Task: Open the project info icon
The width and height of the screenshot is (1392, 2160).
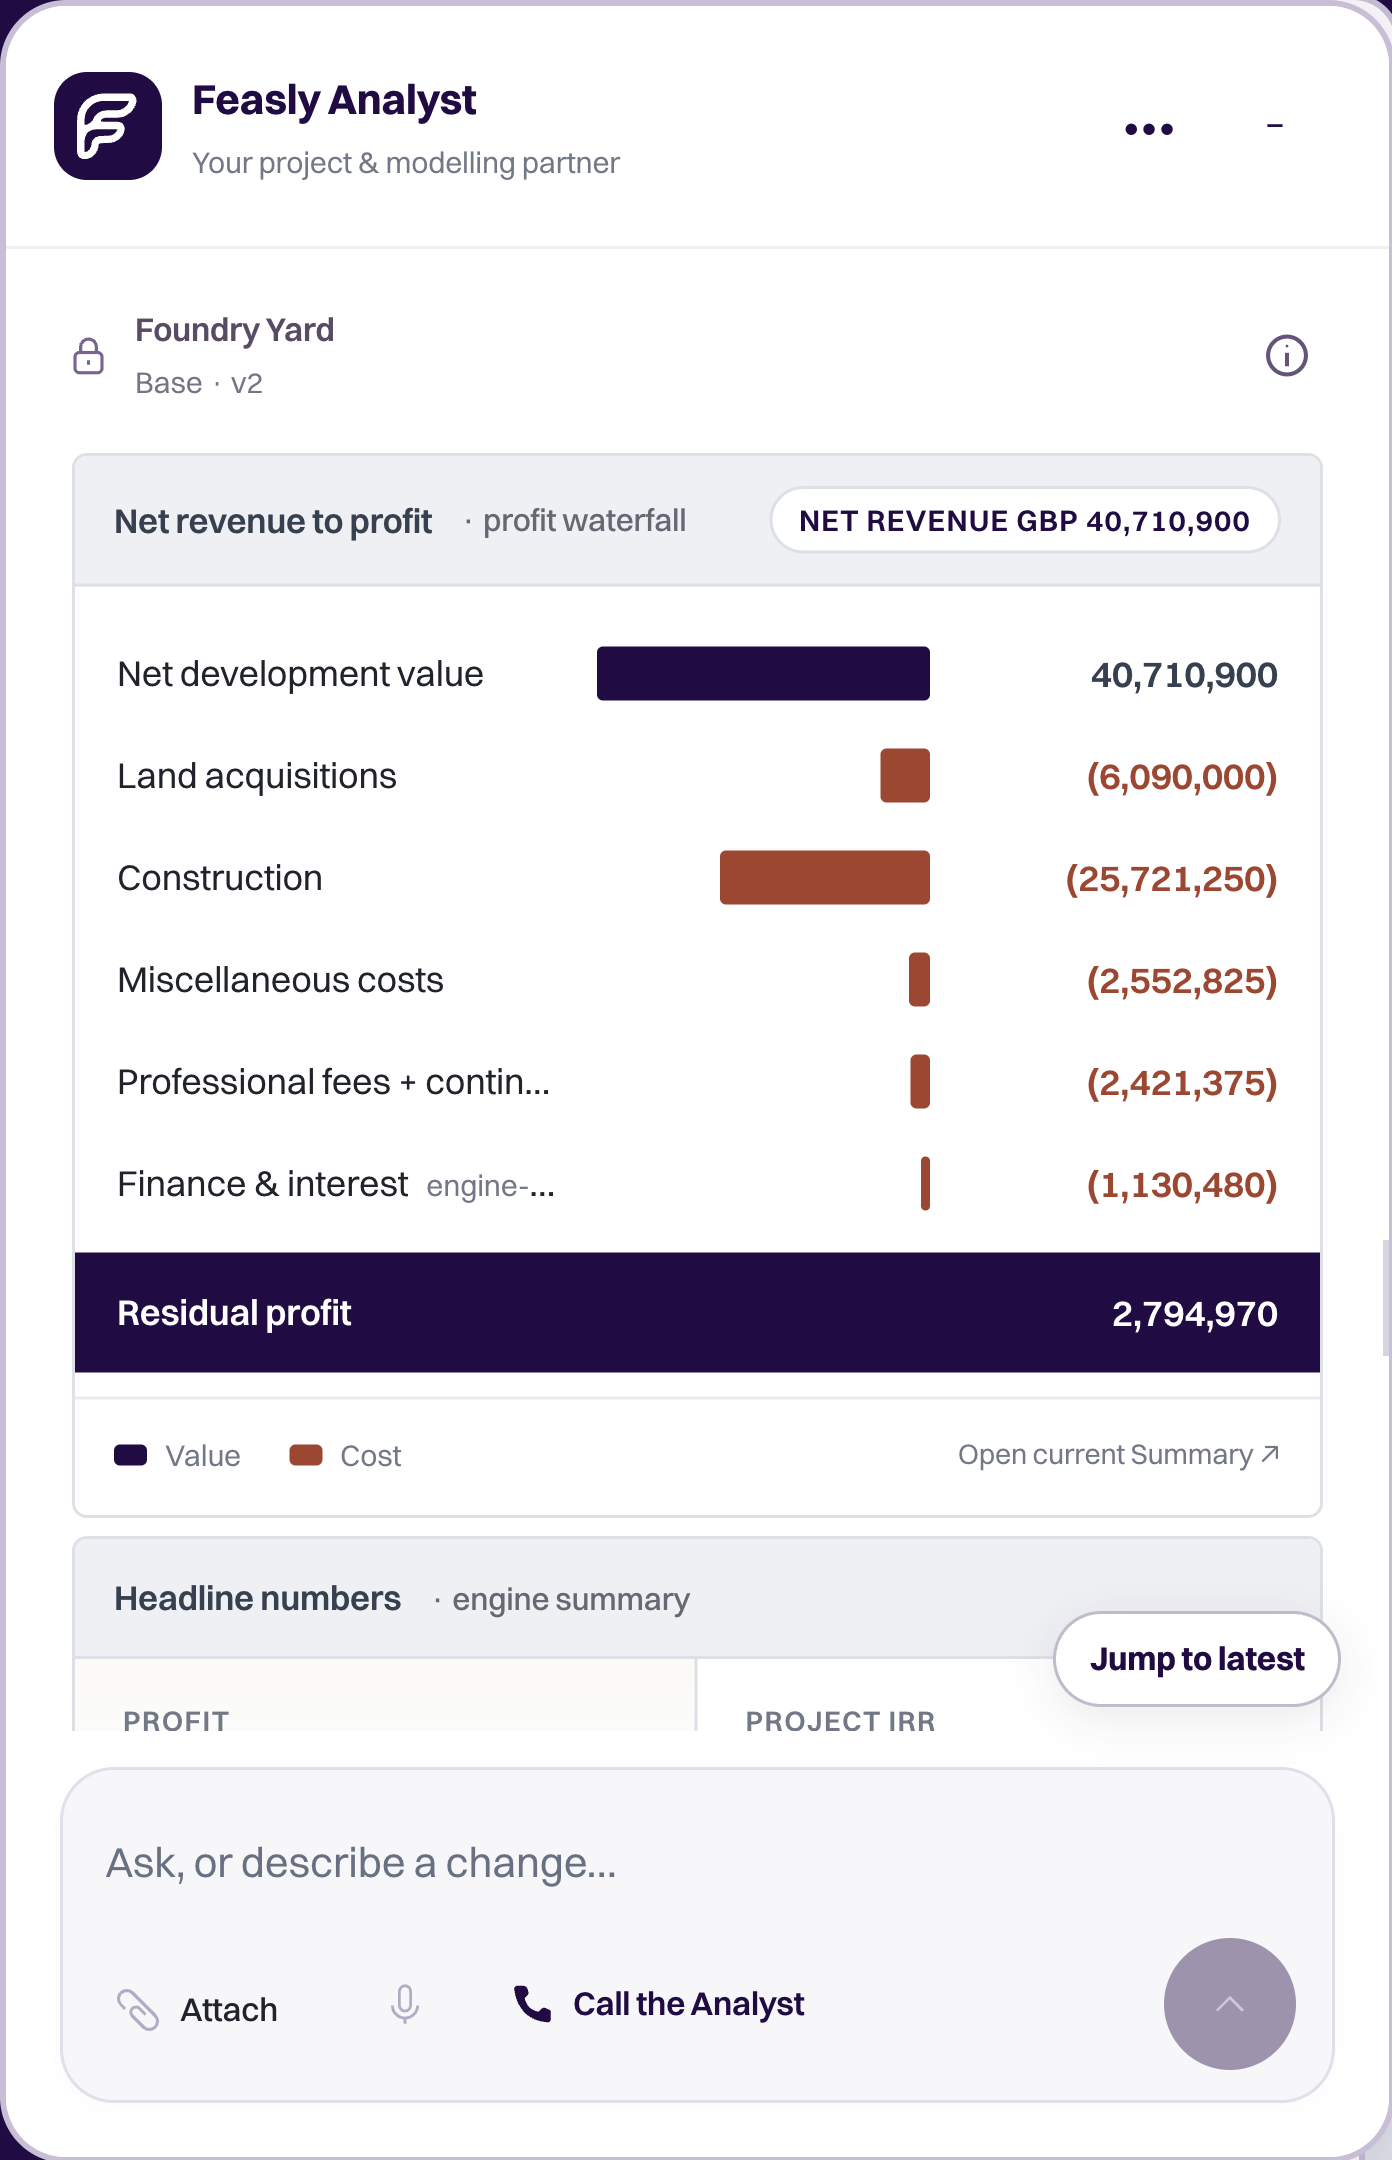Action: 1287,355
